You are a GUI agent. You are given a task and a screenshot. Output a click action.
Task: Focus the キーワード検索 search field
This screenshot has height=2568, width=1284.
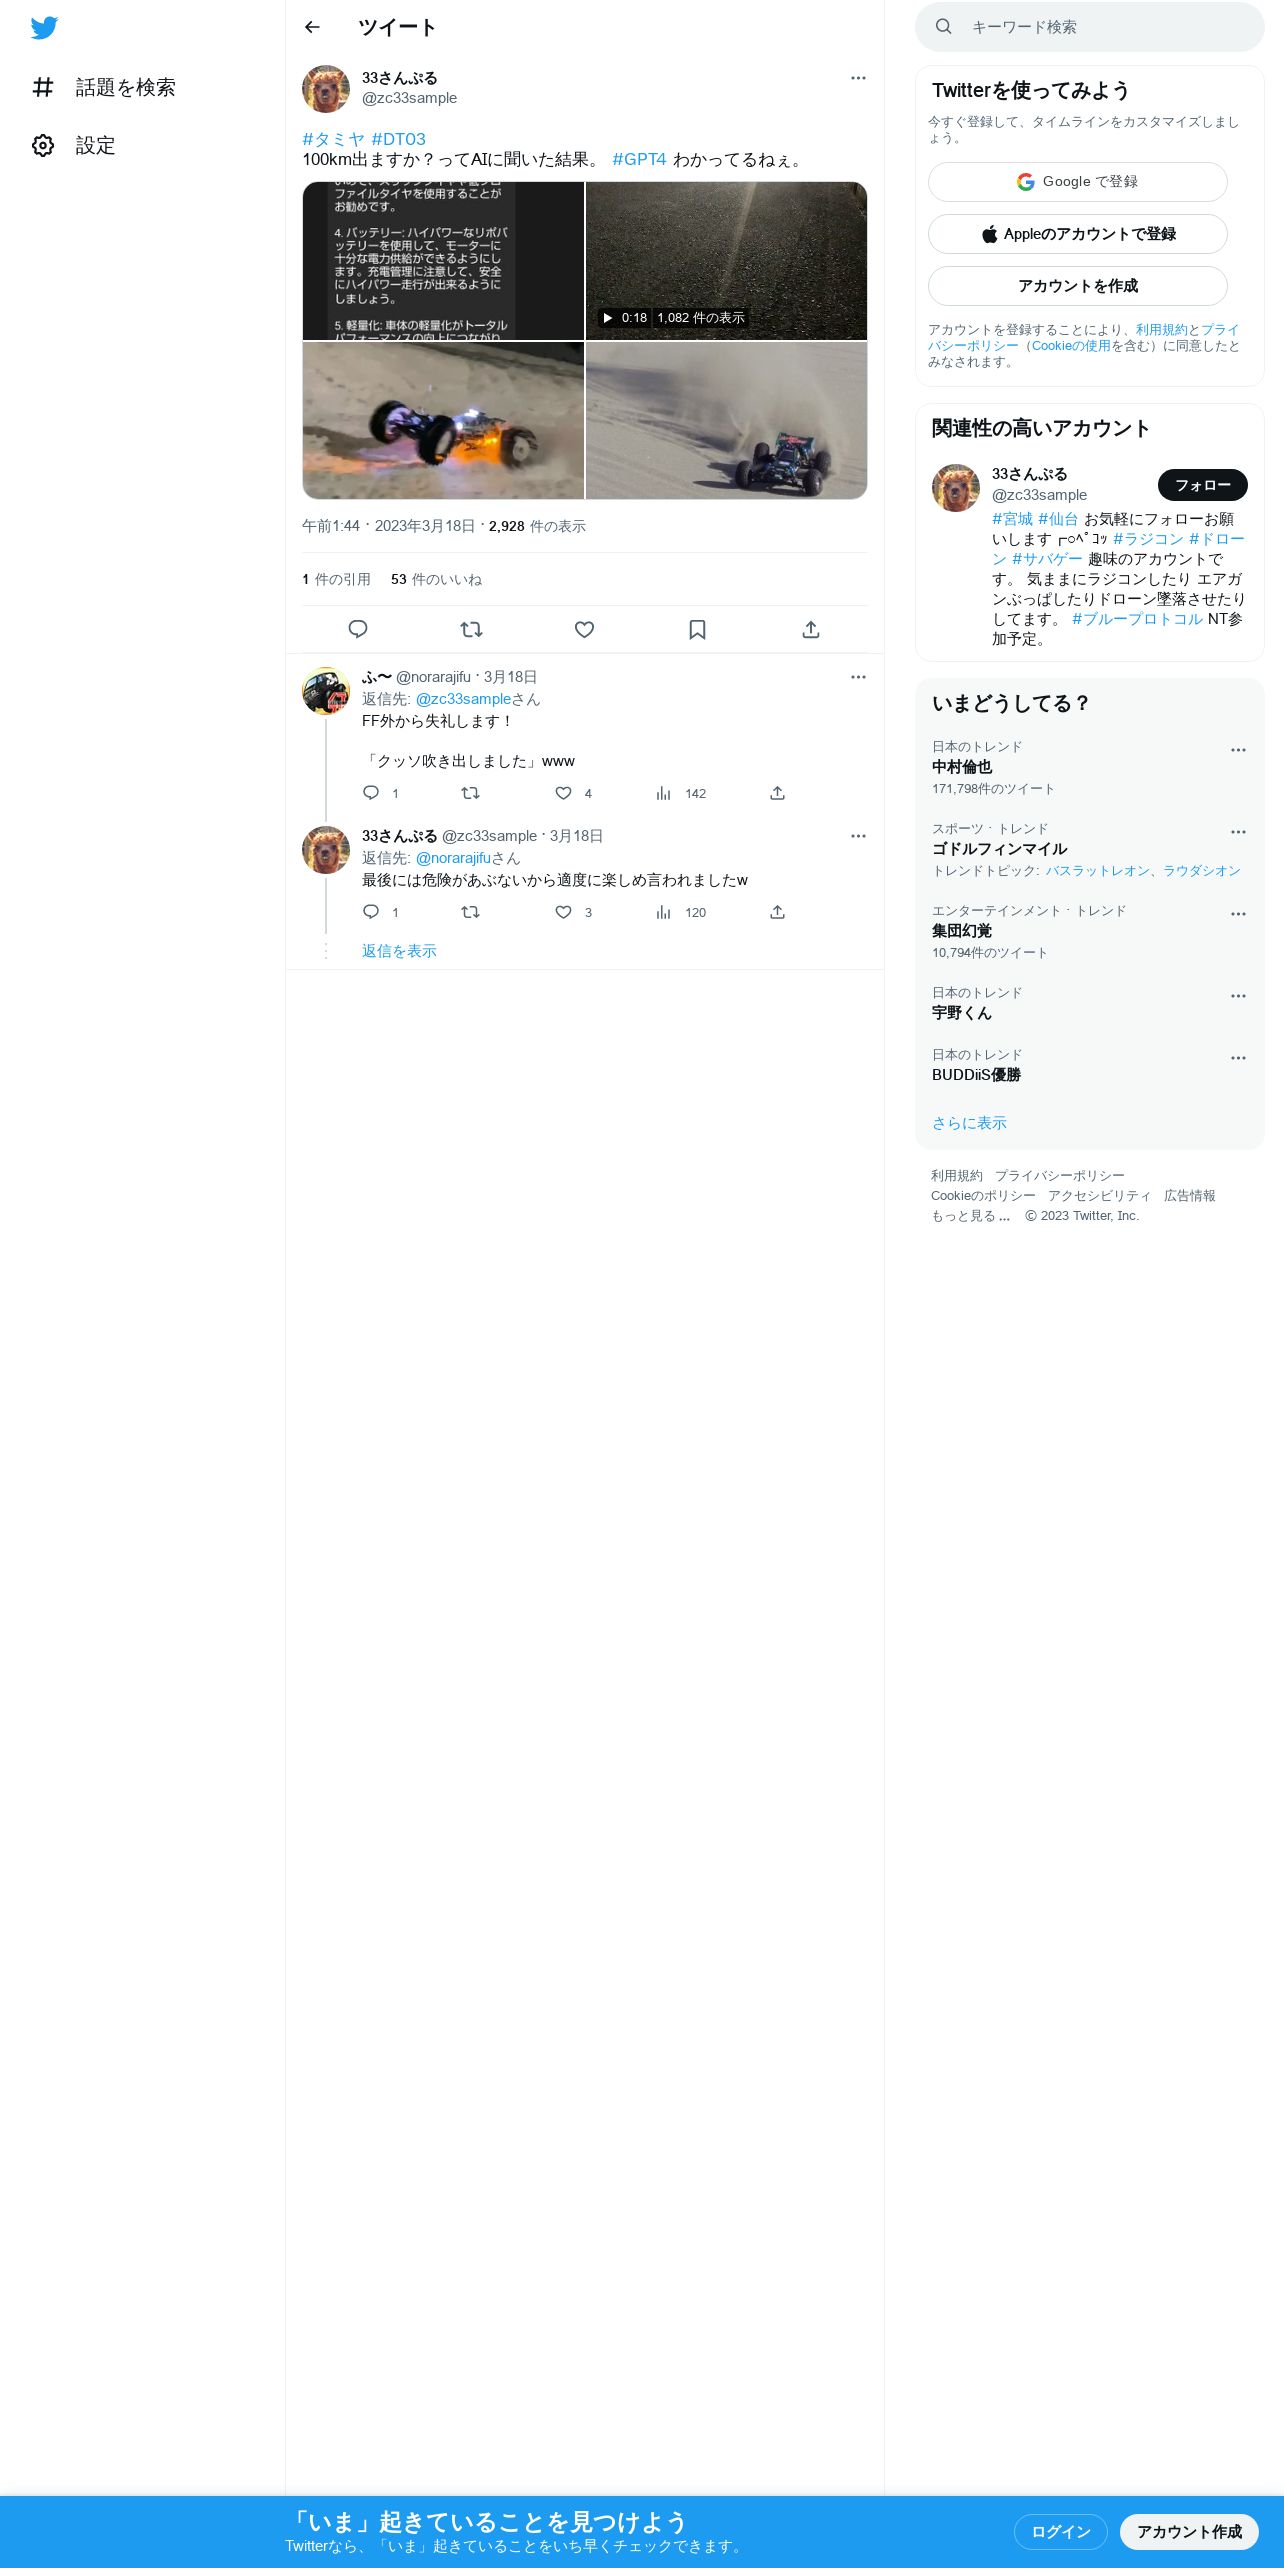click(x=1090, y=27)
